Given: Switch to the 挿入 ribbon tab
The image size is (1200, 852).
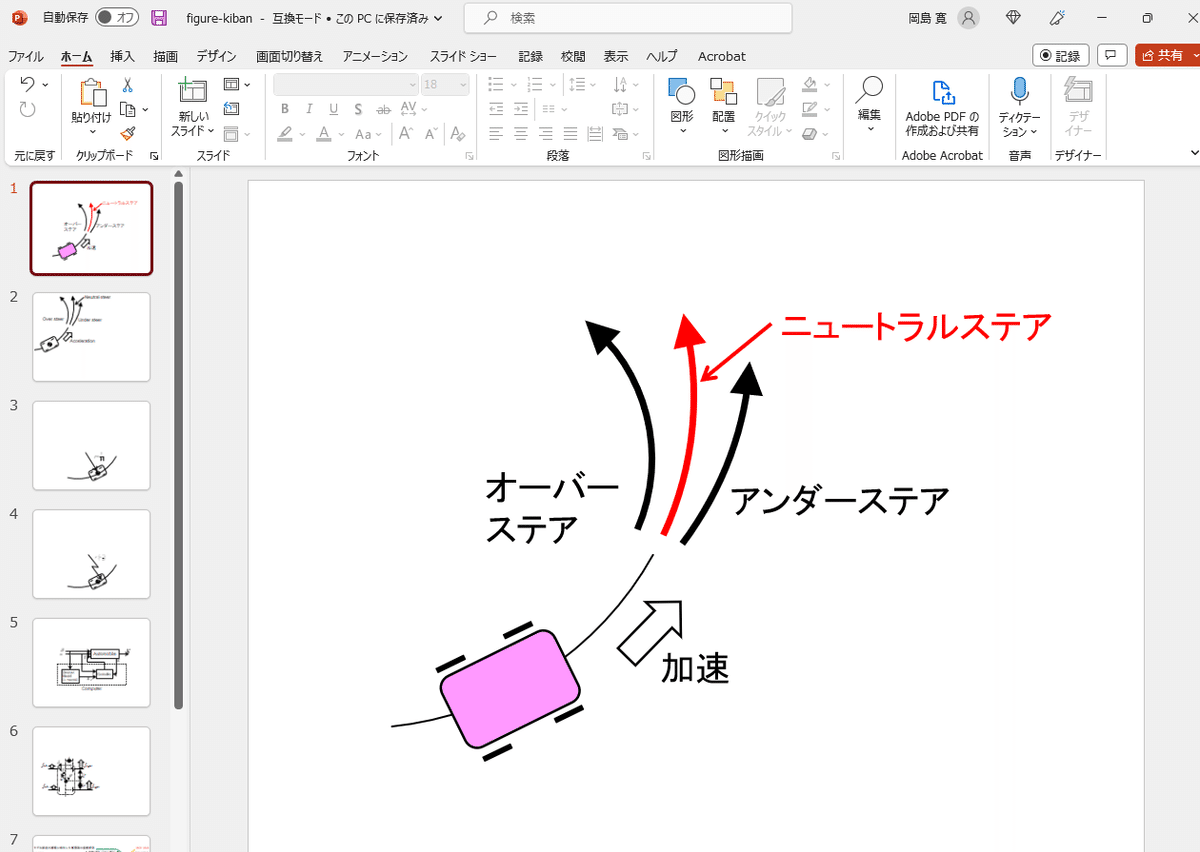Looking at the screenshot, I should [122, 56].
